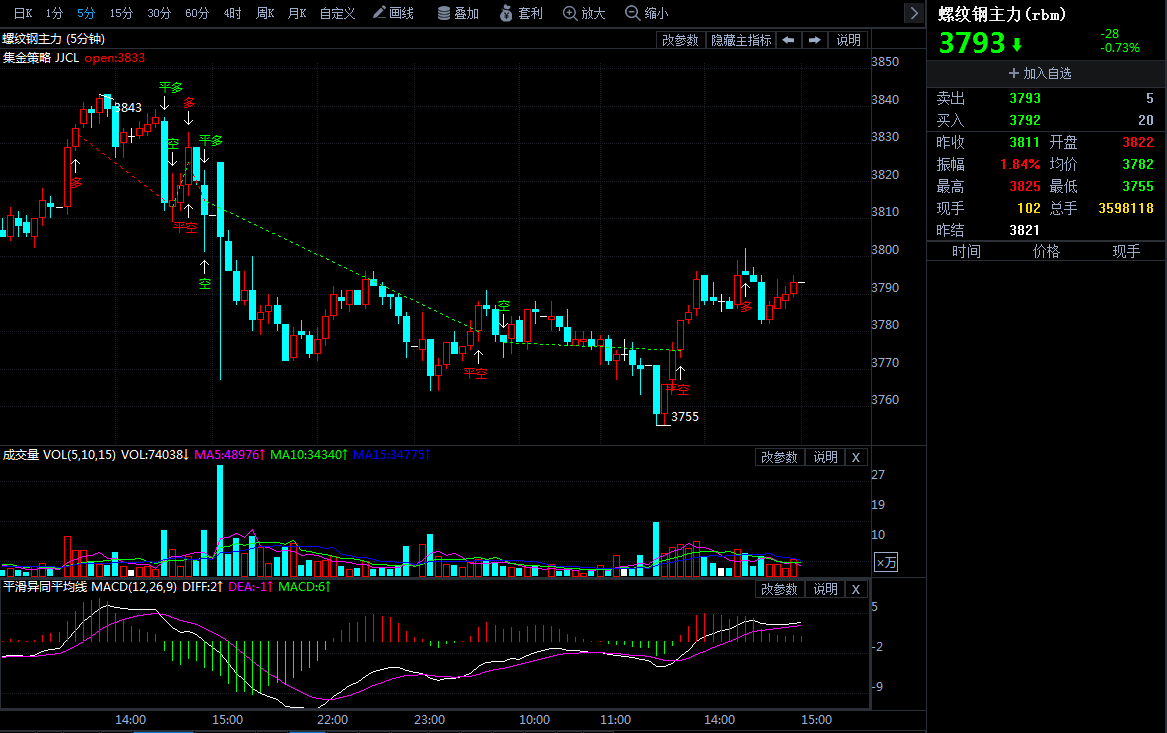Click 说明 in the MACD panel

825,589
